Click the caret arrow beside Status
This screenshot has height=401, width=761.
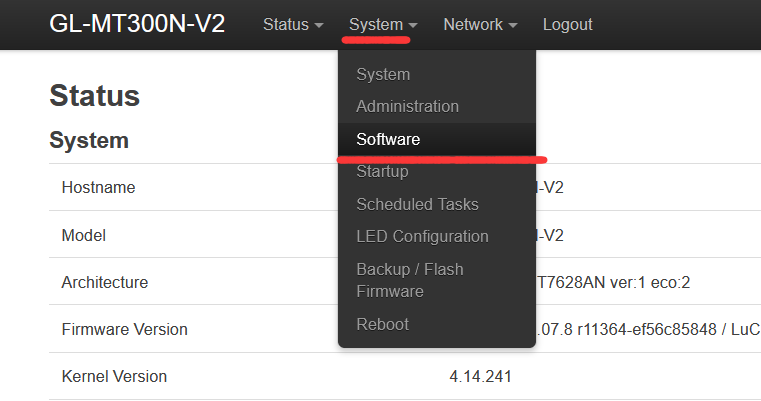[319, 25]
